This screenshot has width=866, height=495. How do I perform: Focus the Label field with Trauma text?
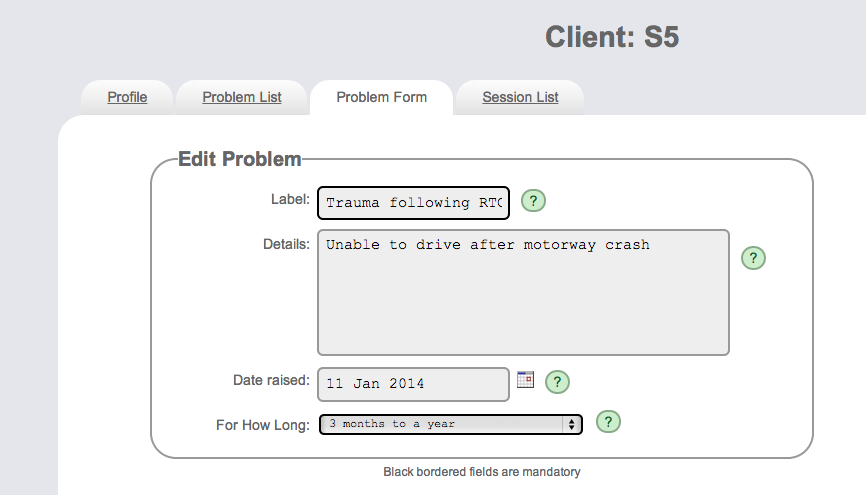click(x=413, y=203)
